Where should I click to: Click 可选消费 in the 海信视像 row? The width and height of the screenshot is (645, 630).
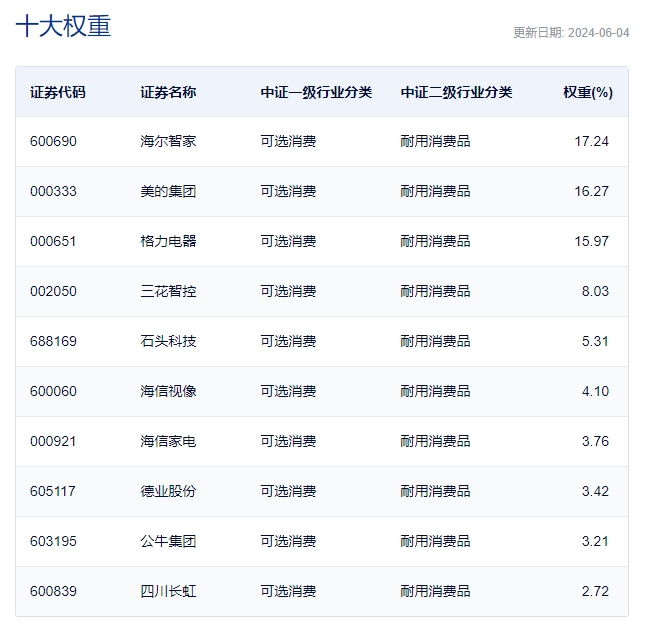coord(288,391)
